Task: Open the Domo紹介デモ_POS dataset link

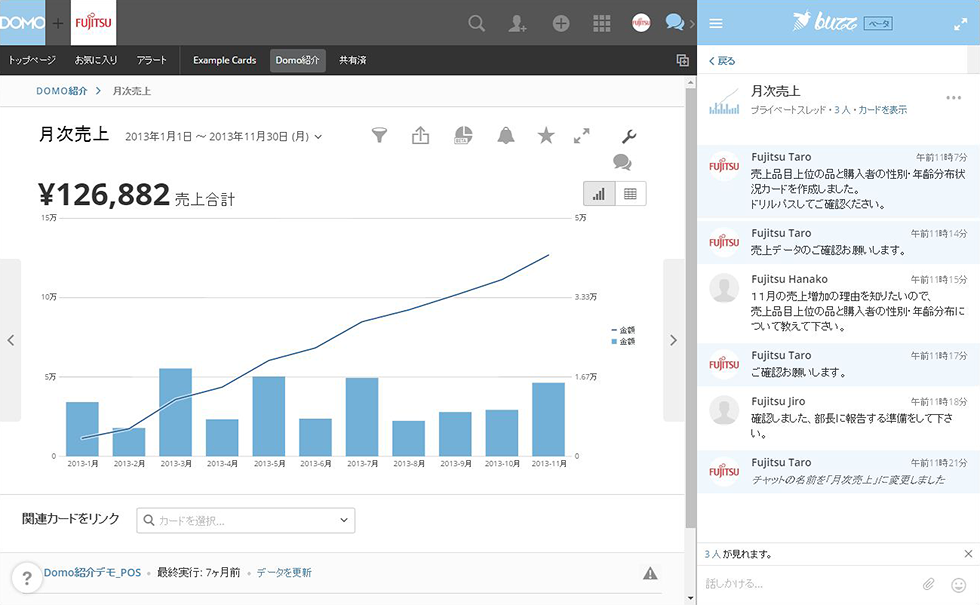Action: 92,572
